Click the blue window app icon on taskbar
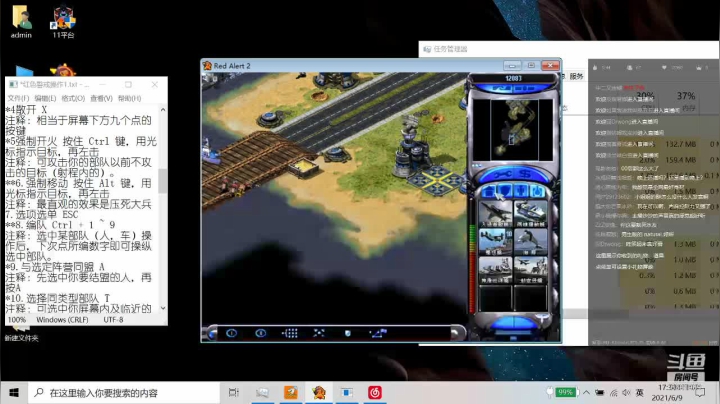This screenshot has width=720, height=404. [x=347, y=393]
